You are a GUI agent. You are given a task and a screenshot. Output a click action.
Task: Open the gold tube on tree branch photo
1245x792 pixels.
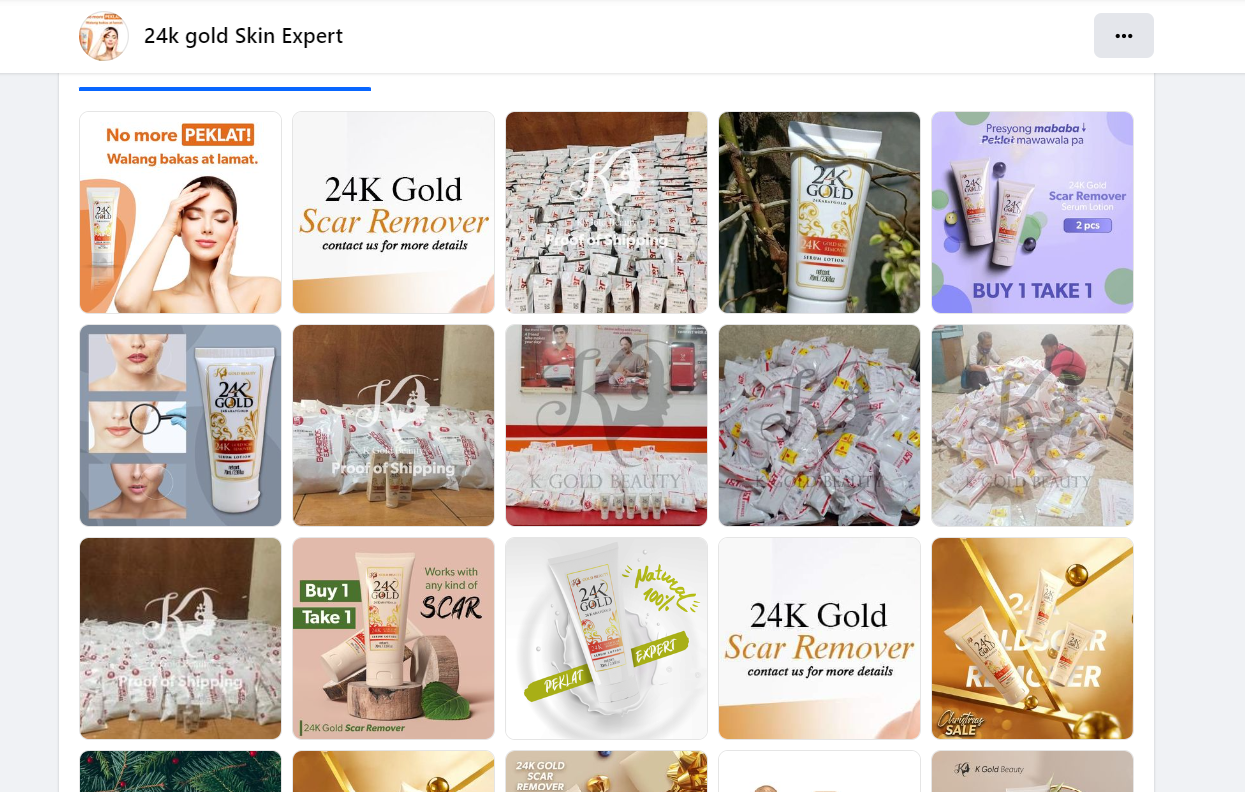click(820, 212)
